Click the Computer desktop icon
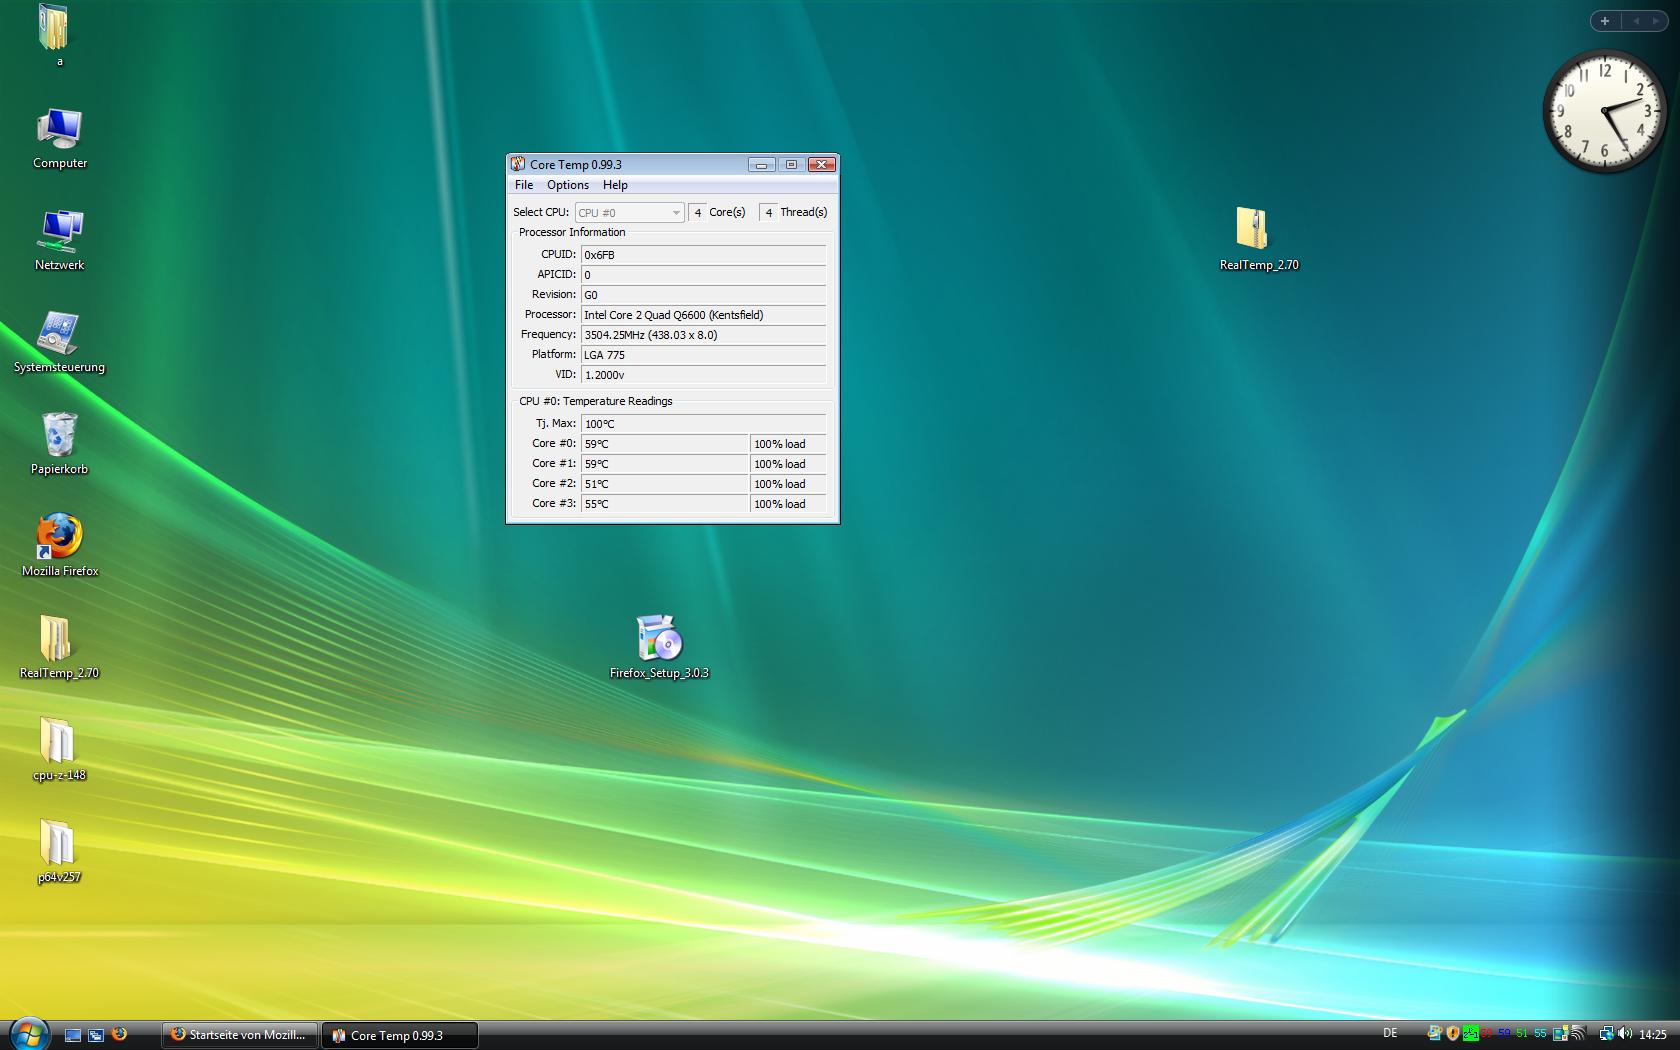The height and width of the screenshot is (1050, 1680). point(59,130)
